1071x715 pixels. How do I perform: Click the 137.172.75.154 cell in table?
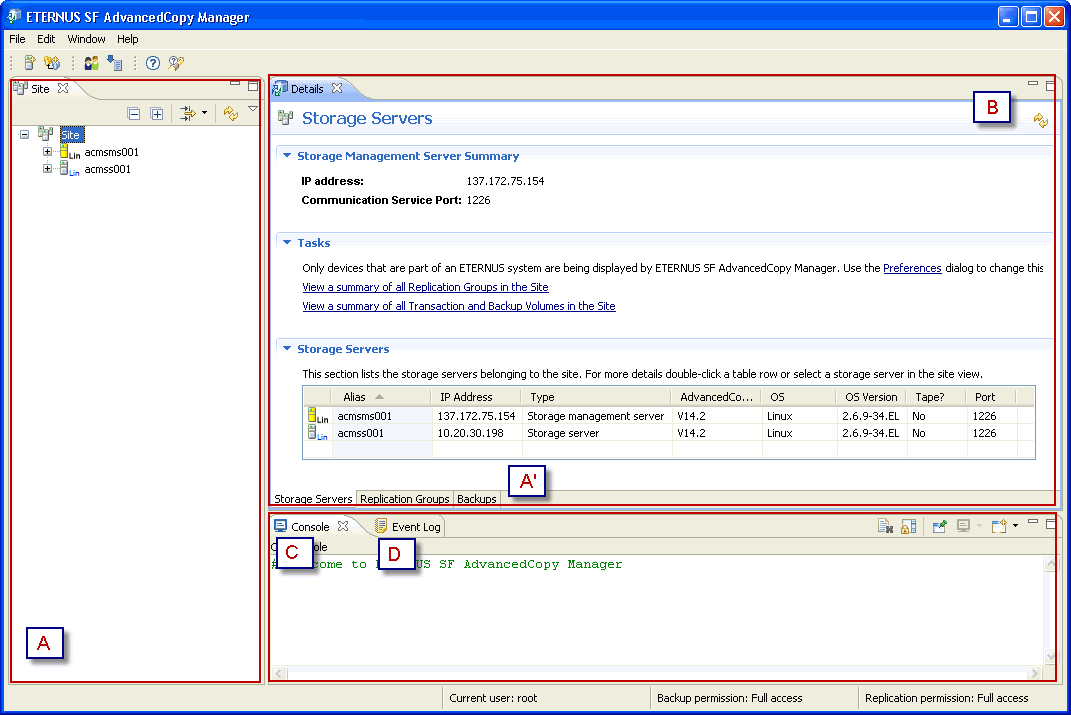click(476, 415)
